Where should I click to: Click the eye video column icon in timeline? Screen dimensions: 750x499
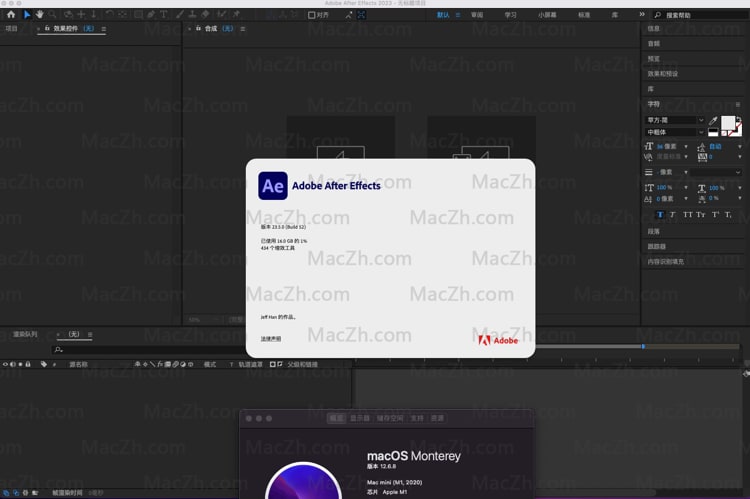(x=5, y=365)
